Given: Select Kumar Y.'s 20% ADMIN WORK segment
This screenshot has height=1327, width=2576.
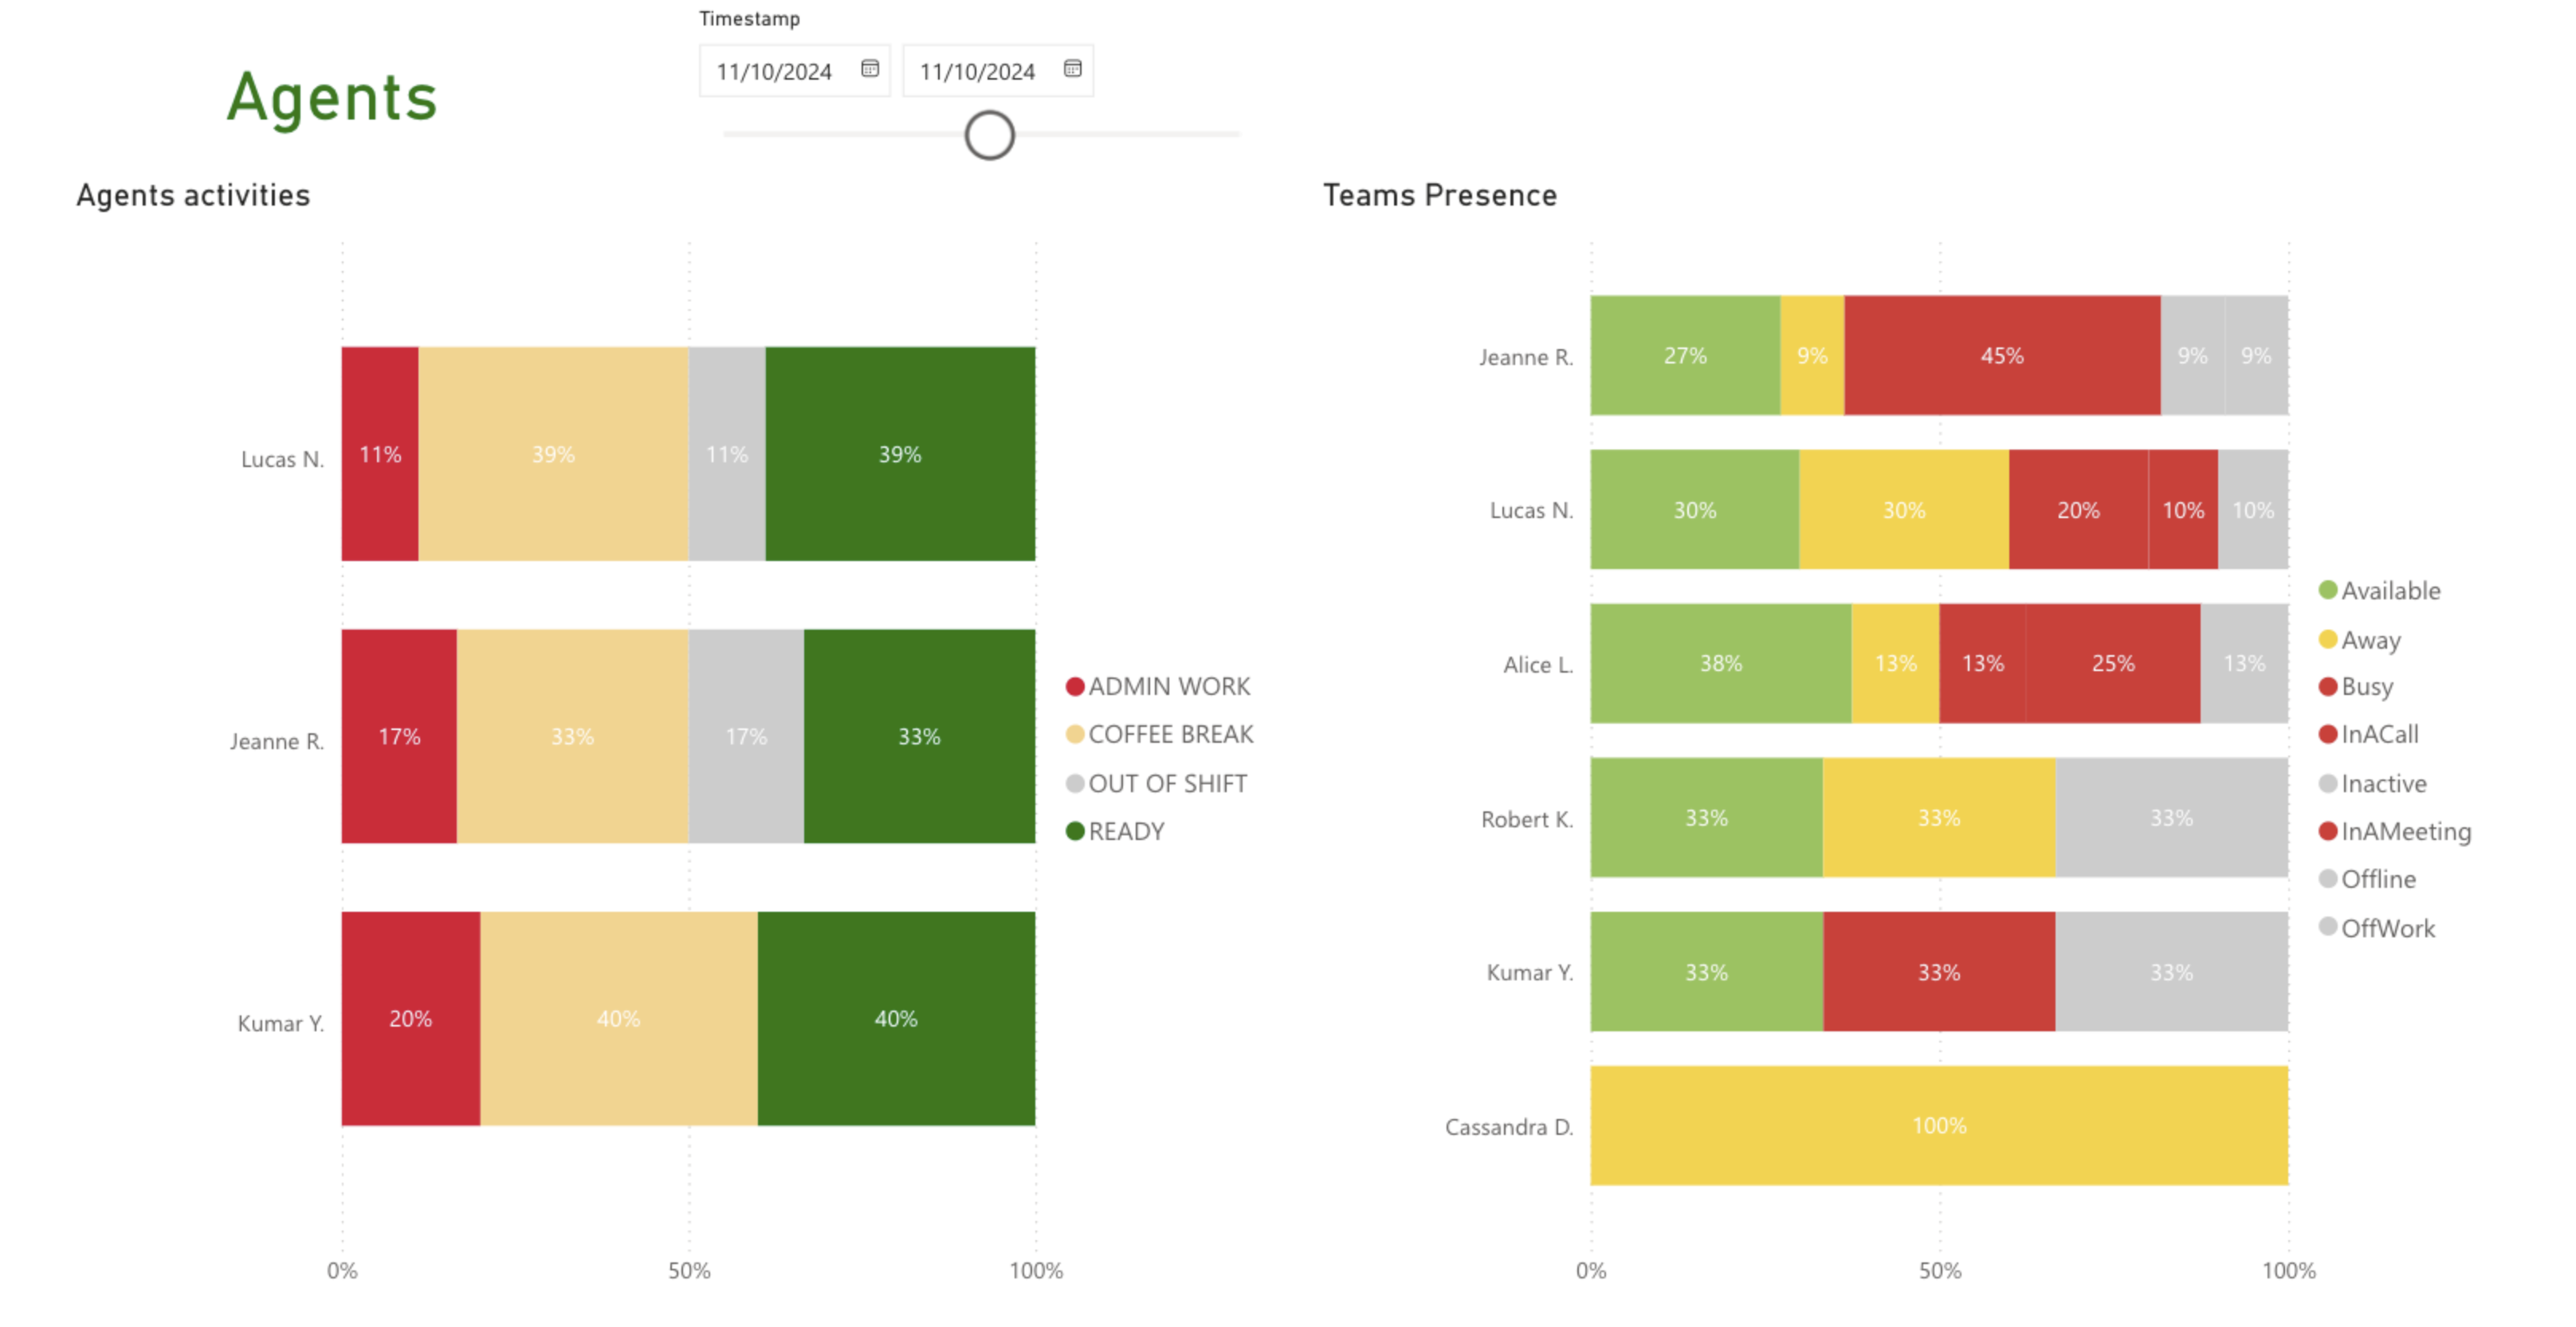Looking at the screenshot, I should (410, 1019).
